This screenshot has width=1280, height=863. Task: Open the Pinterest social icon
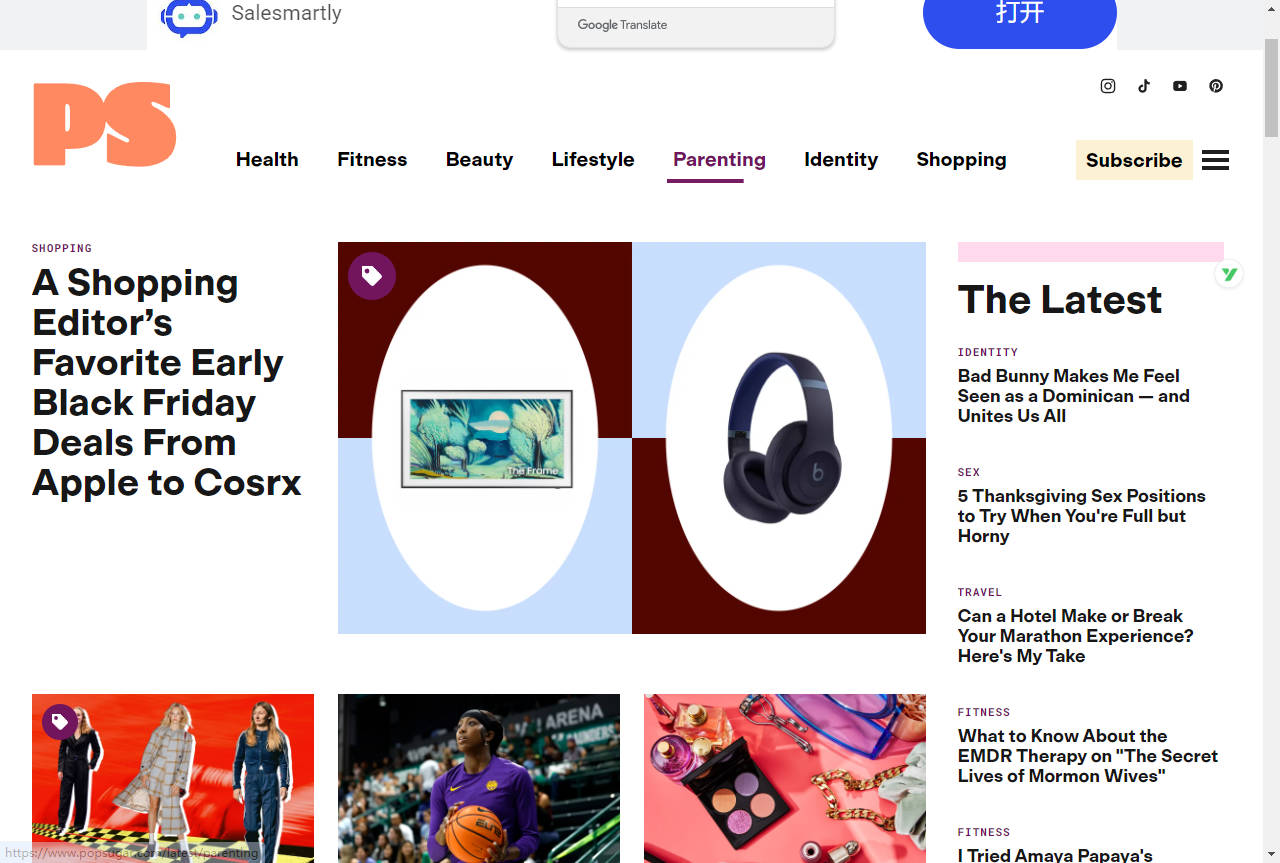point(1216,86)
